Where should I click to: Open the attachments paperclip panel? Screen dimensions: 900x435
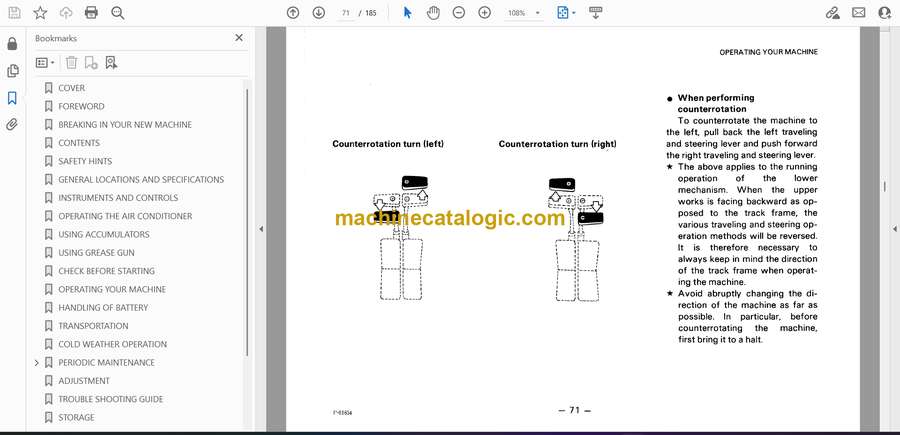tap(12, 125)
